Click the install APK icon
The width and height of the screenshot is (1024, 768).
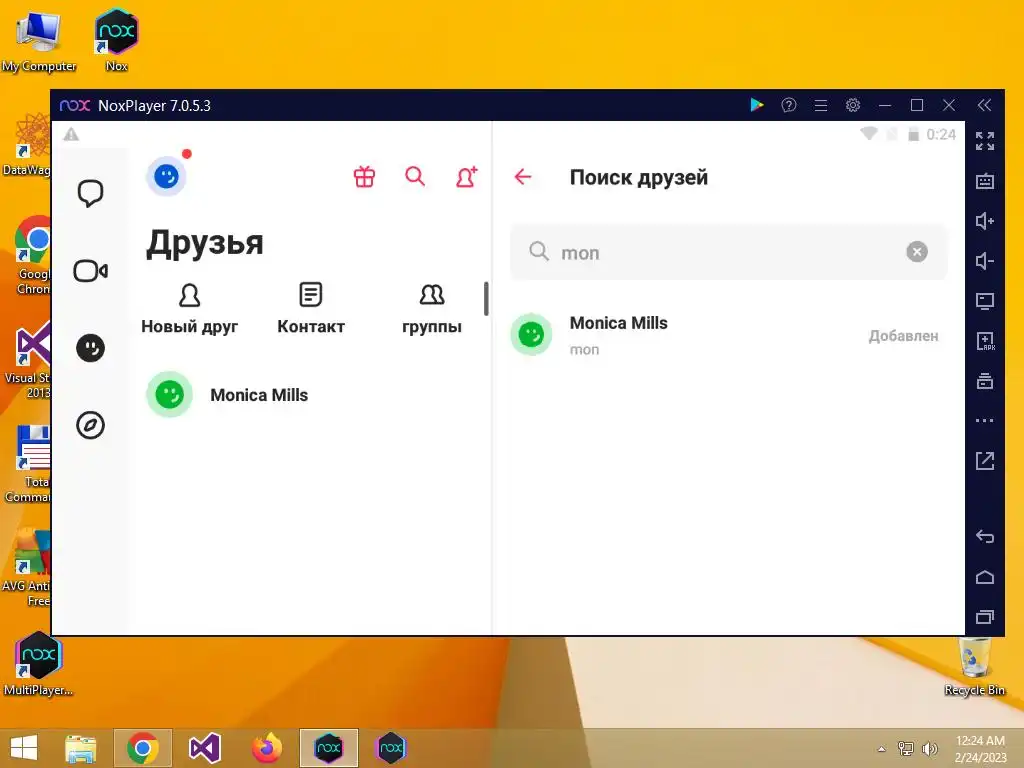[985, 341]
